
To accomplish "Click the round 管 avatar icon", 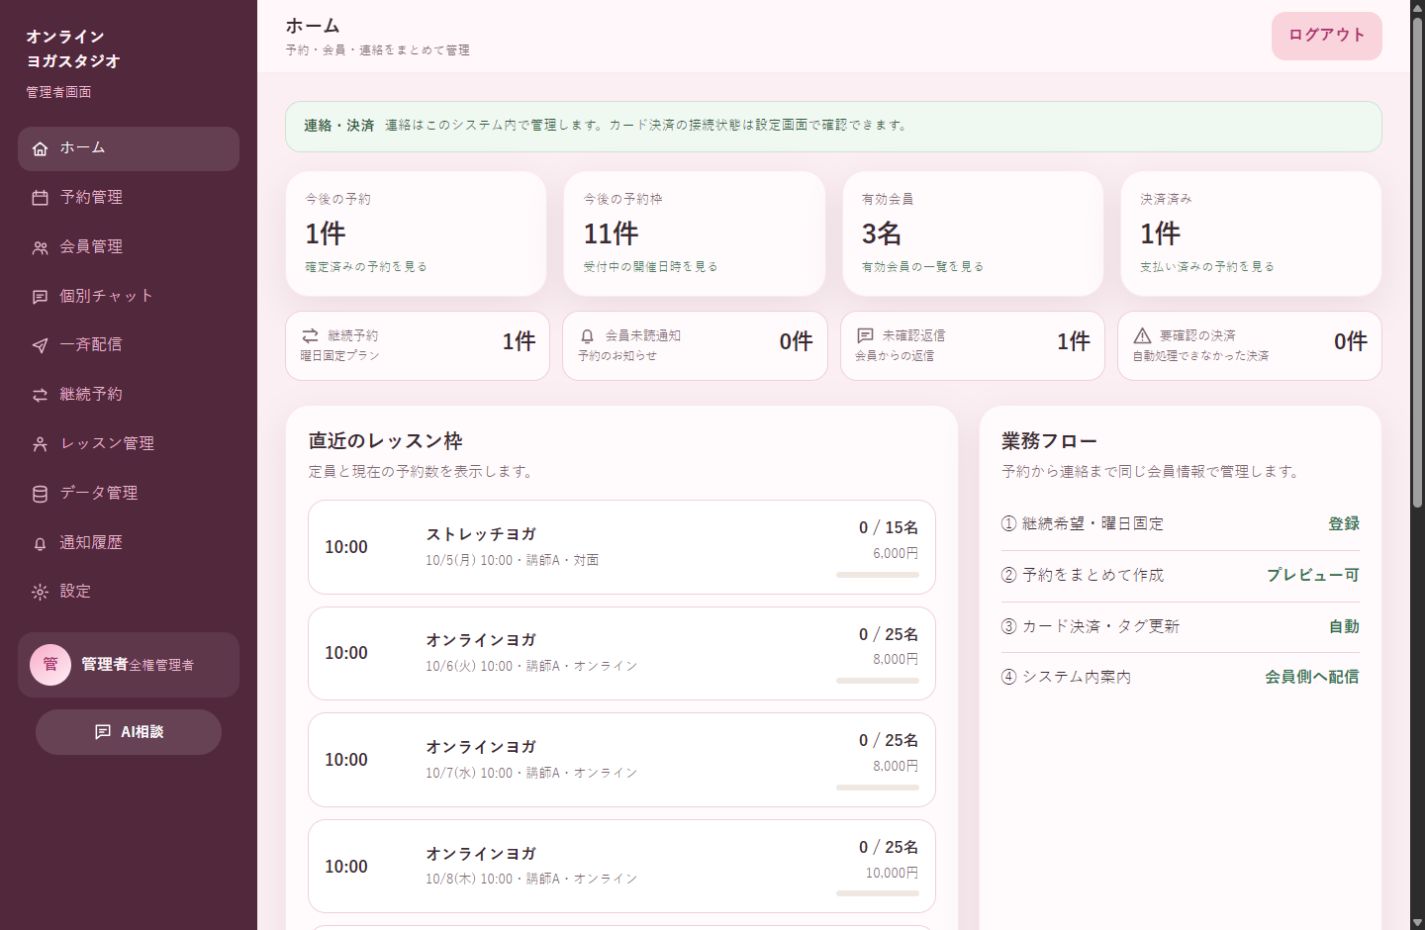I will pos(50,665).
